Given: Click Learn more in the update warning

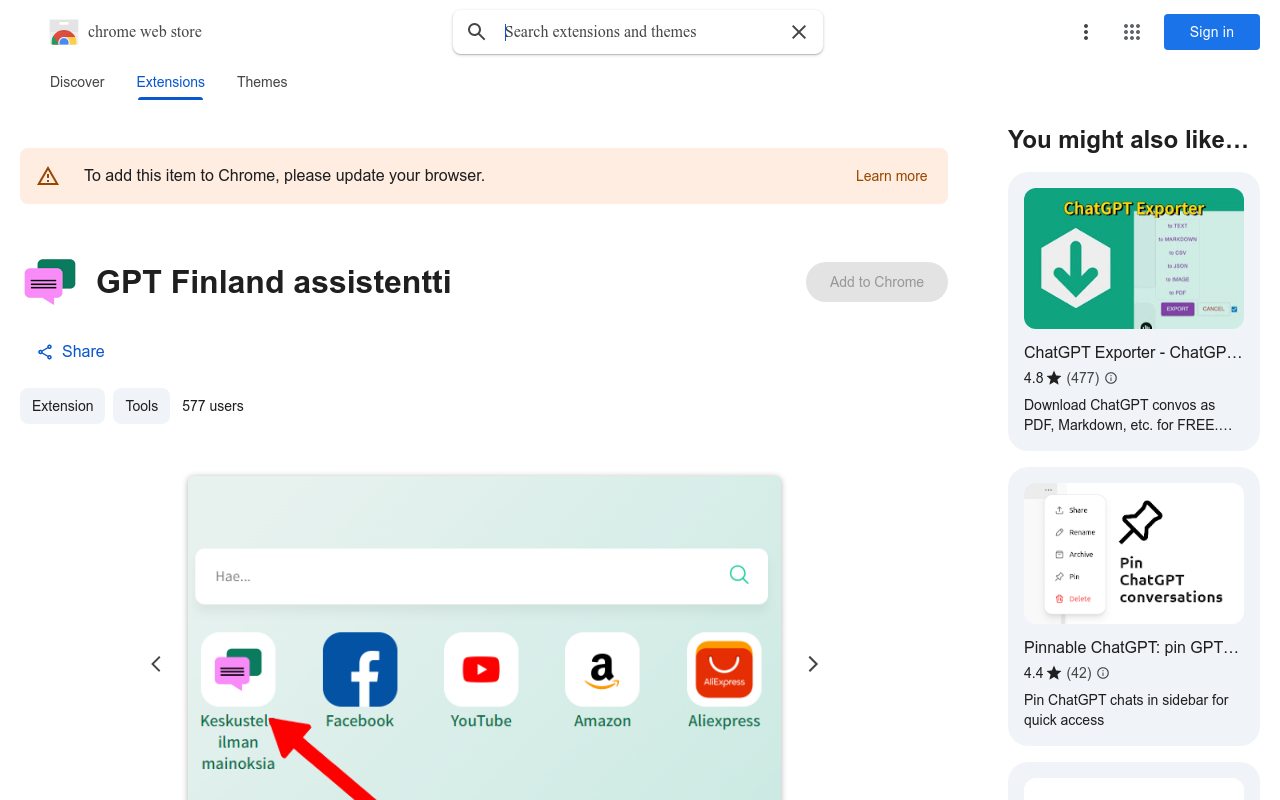Looking at the screenshot, I should coord(891,176).
